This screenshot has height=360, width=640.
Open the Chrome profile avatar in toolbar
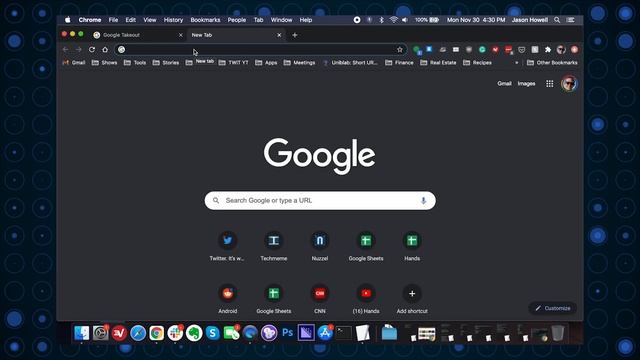point(561,49)
